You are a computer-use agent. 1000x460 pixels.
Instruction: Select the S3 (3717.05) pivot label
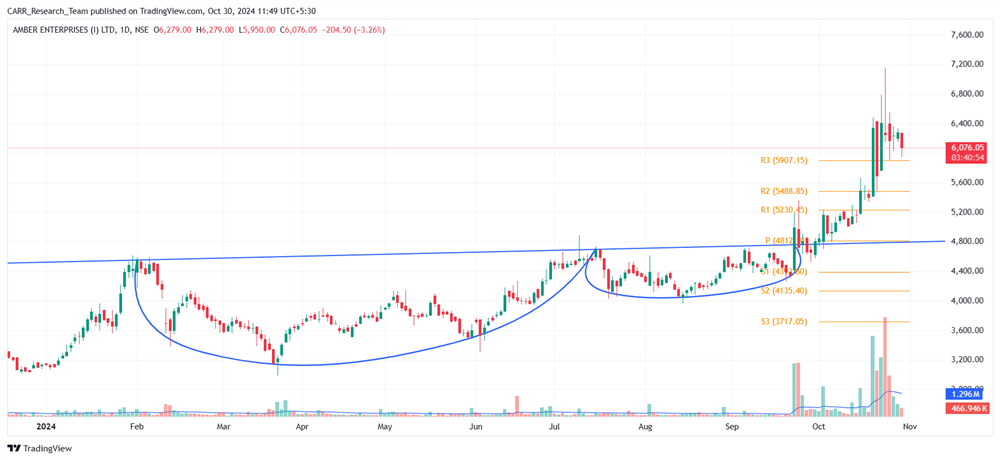point(784,322)
